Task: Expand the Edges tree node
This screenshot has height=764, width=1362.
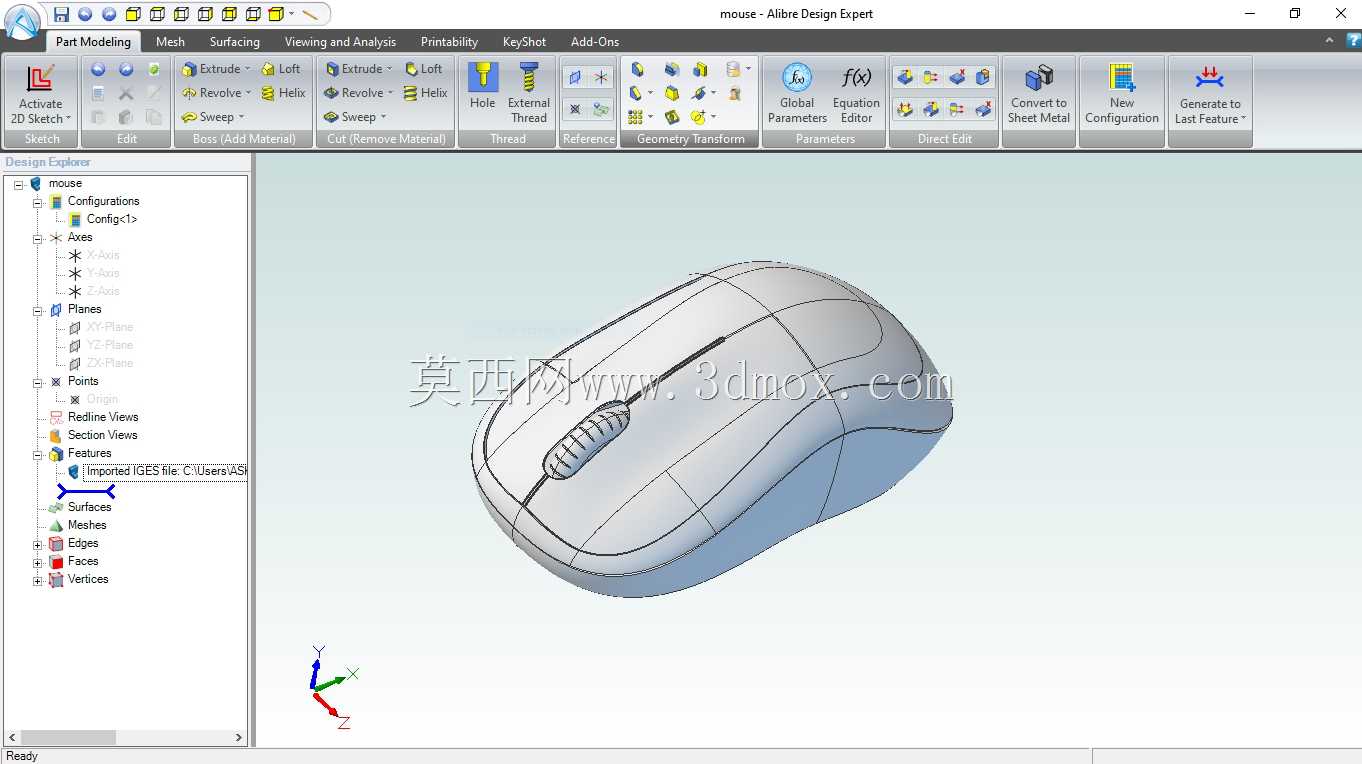Action: point(38,544)
